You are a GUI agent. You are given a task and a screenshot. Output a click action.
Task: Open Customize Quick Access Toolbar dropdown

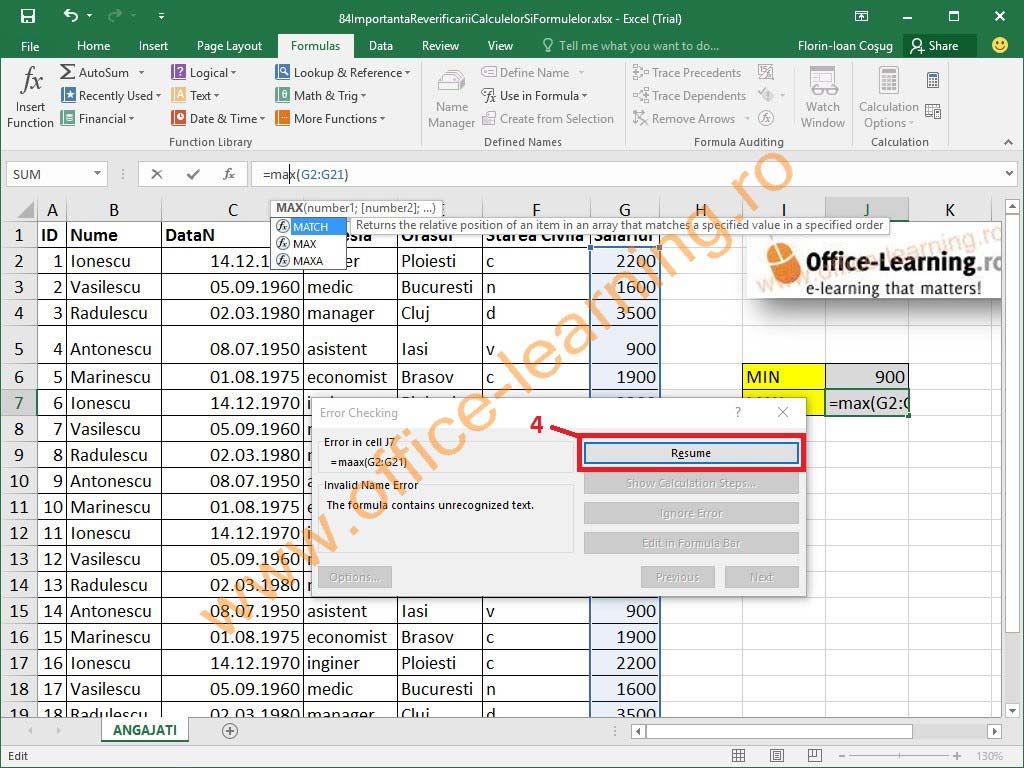(161, 16)
